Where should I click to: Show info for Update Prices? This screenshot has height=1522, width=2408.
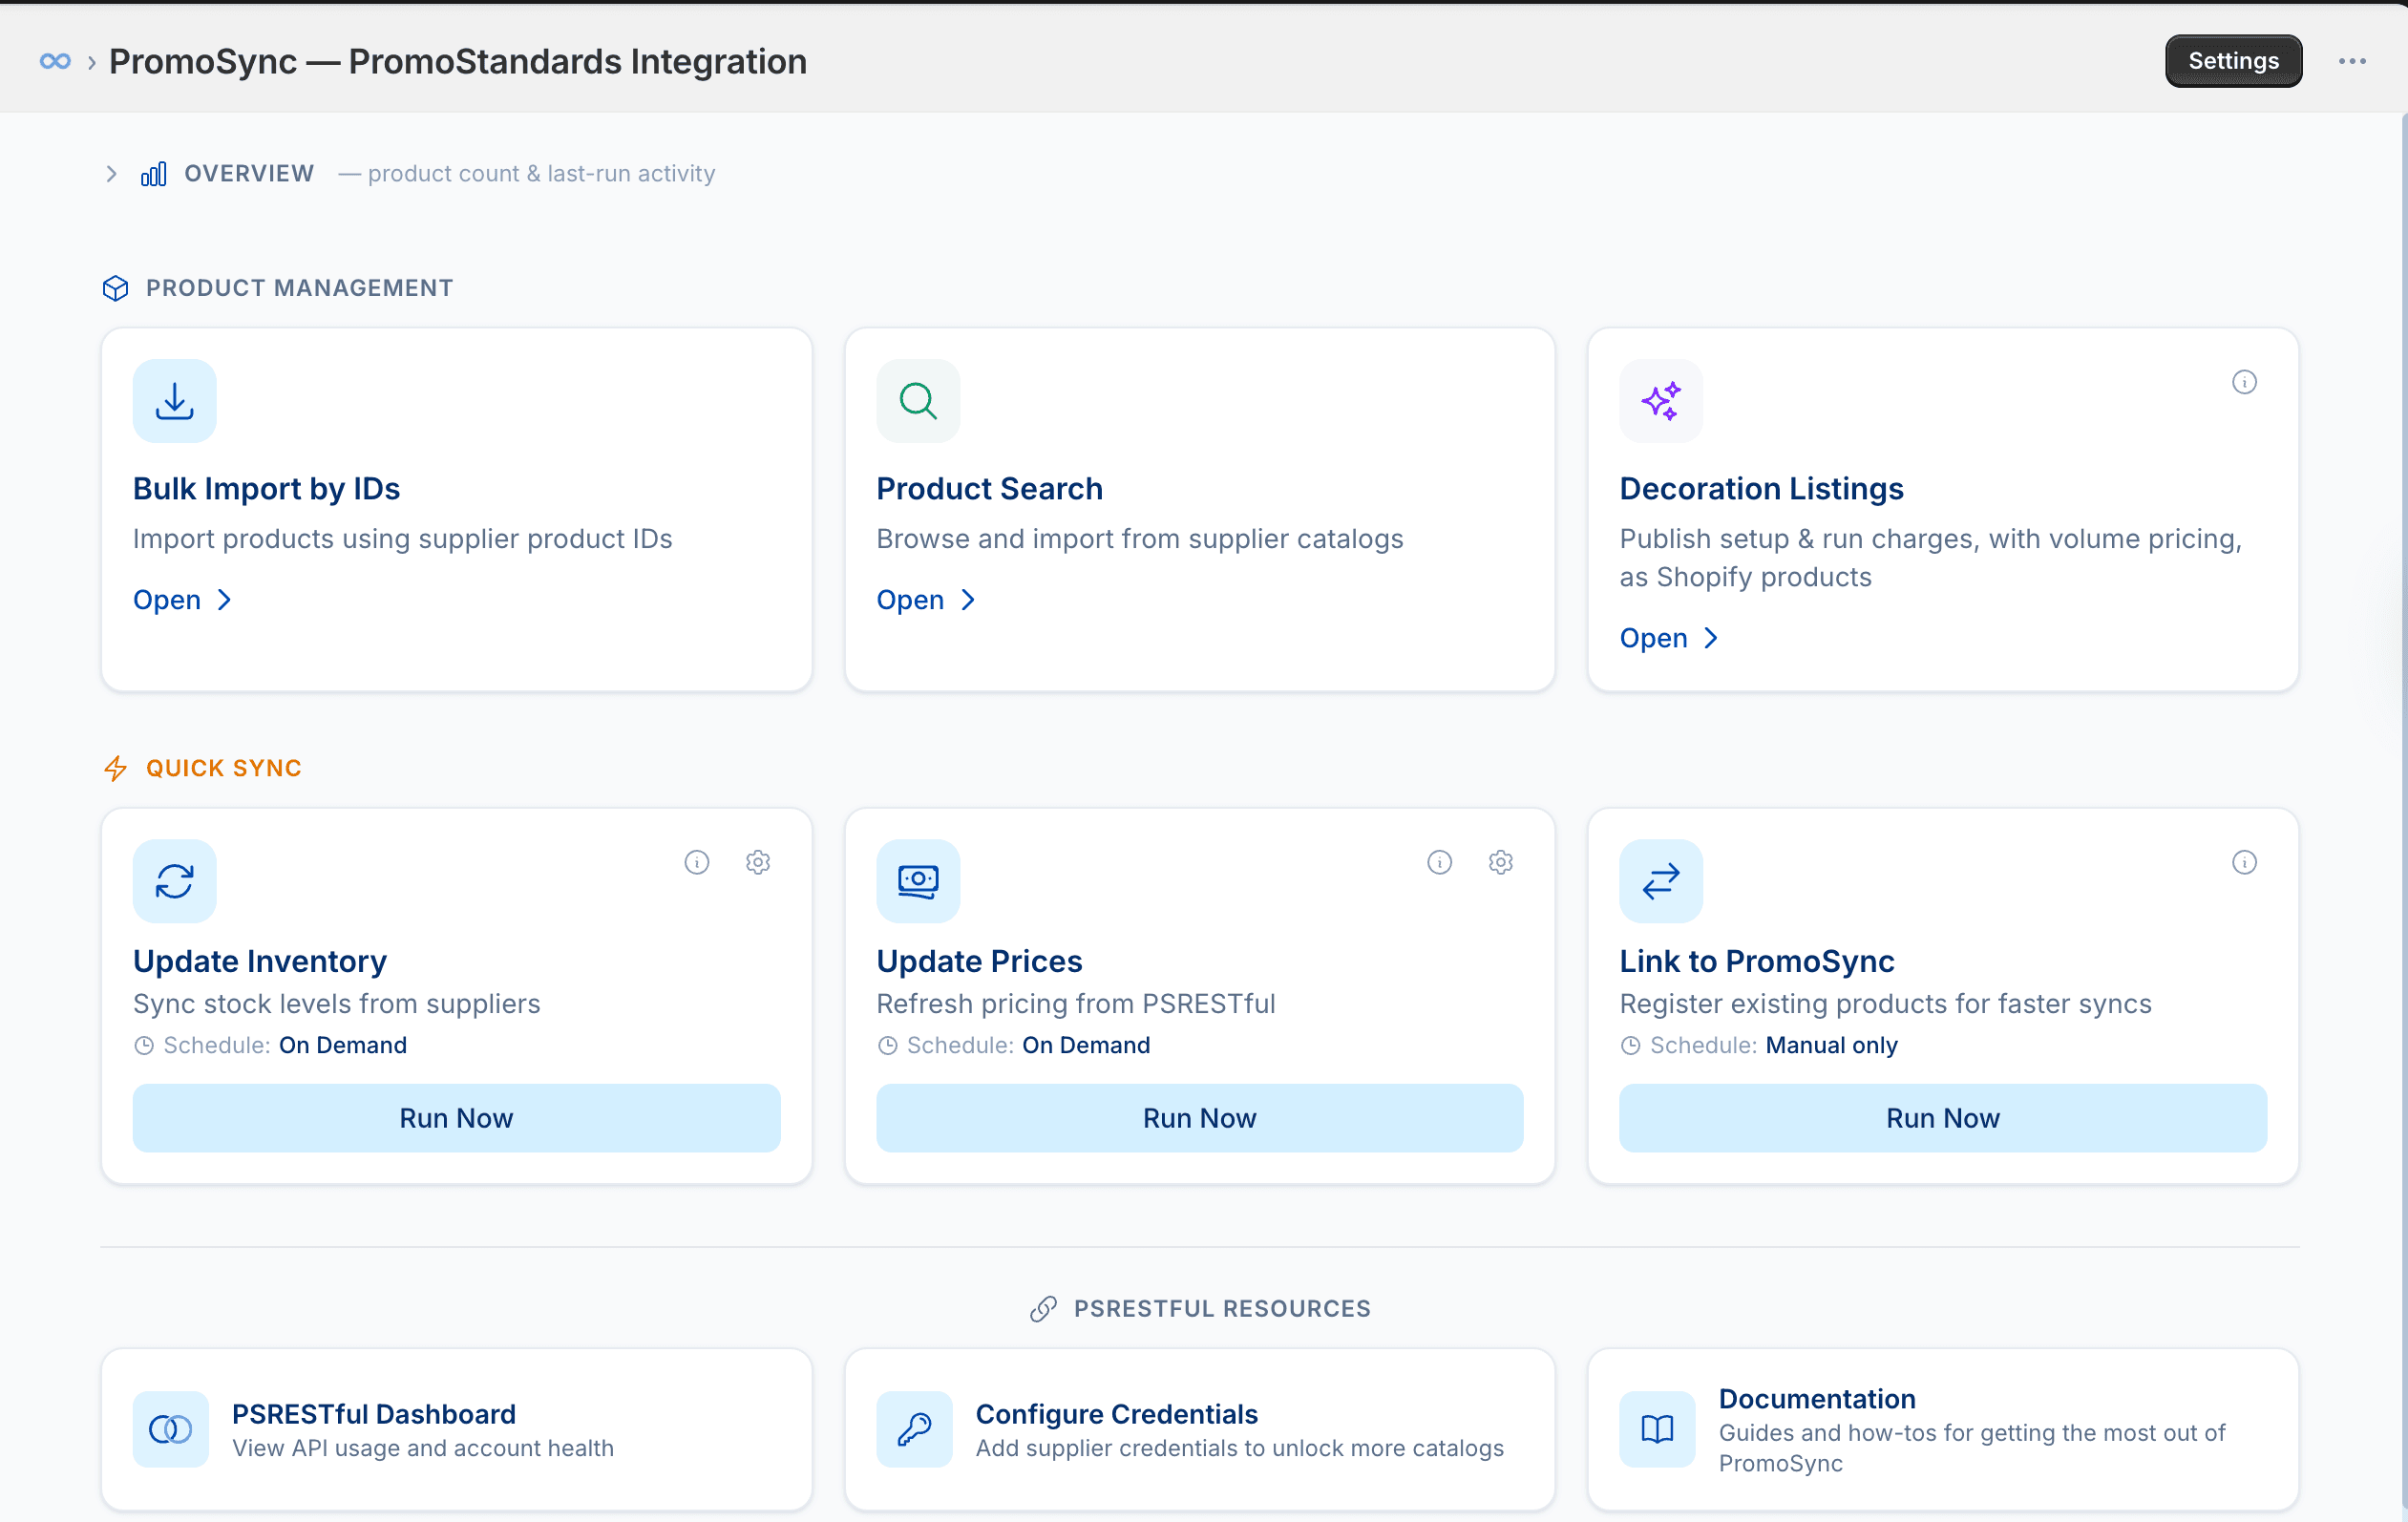[x=1439, y=862]
